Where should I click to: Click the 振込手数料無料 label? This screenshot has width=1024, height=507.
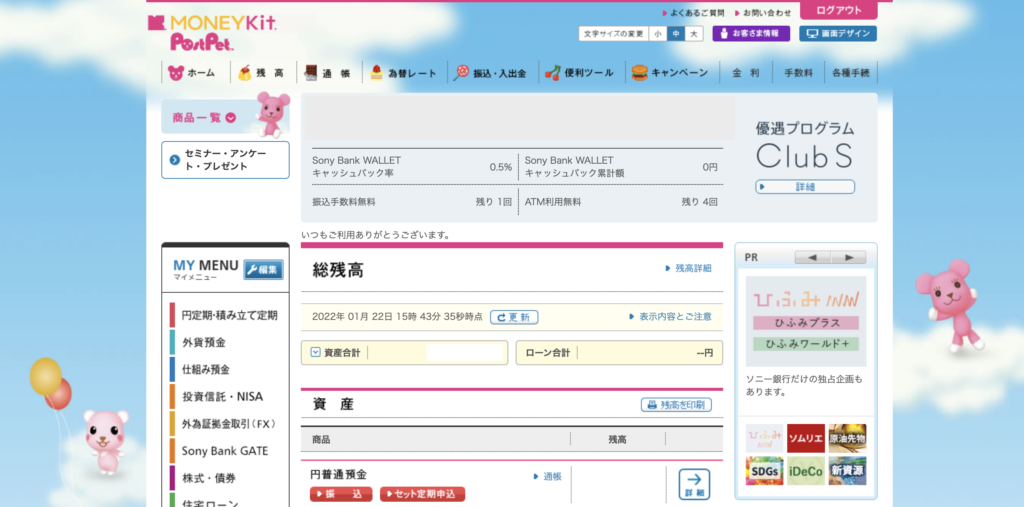[344, 202]
